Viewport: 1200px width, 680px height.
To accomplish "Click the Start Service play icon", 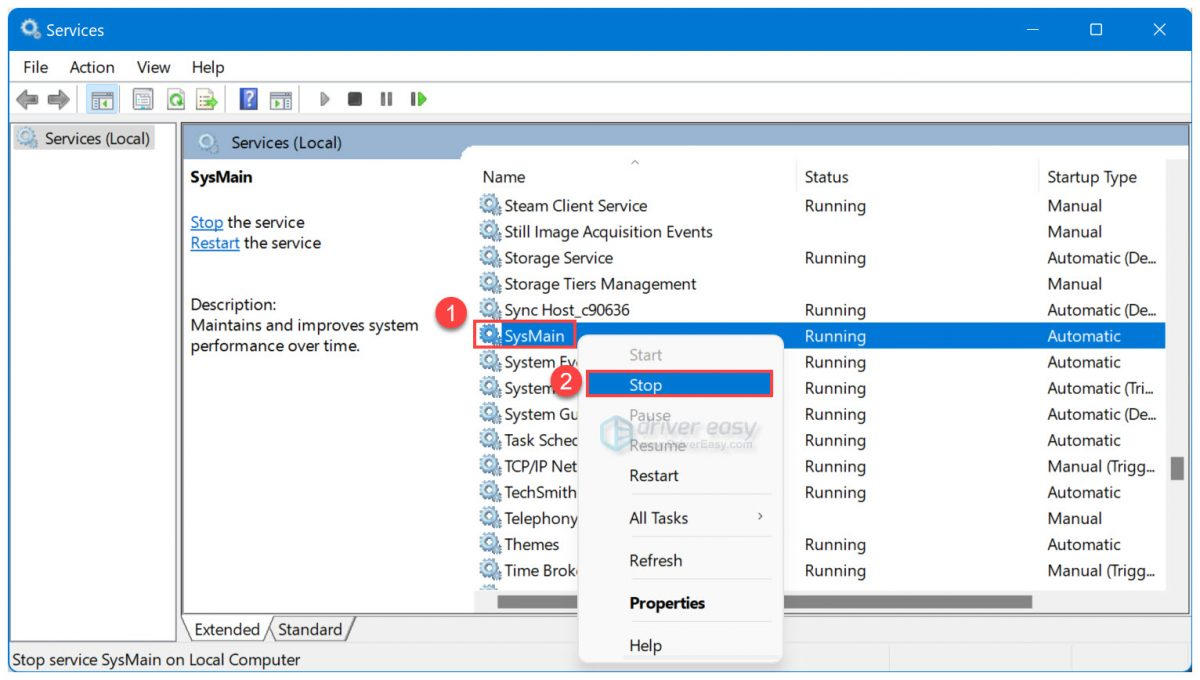I will click(324, 98).
